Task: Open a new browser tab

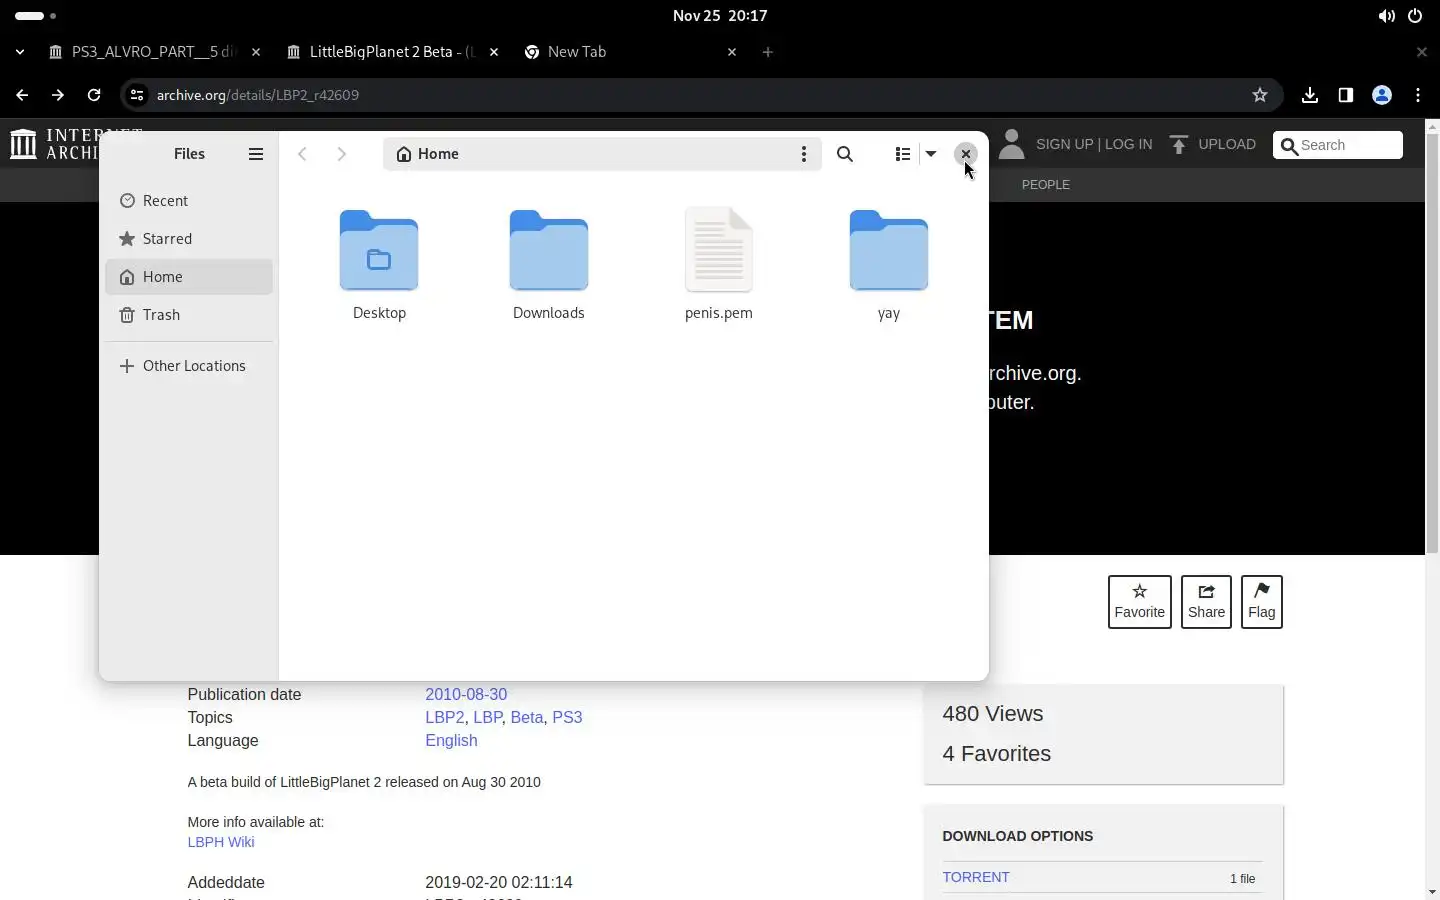Action: 768,52
